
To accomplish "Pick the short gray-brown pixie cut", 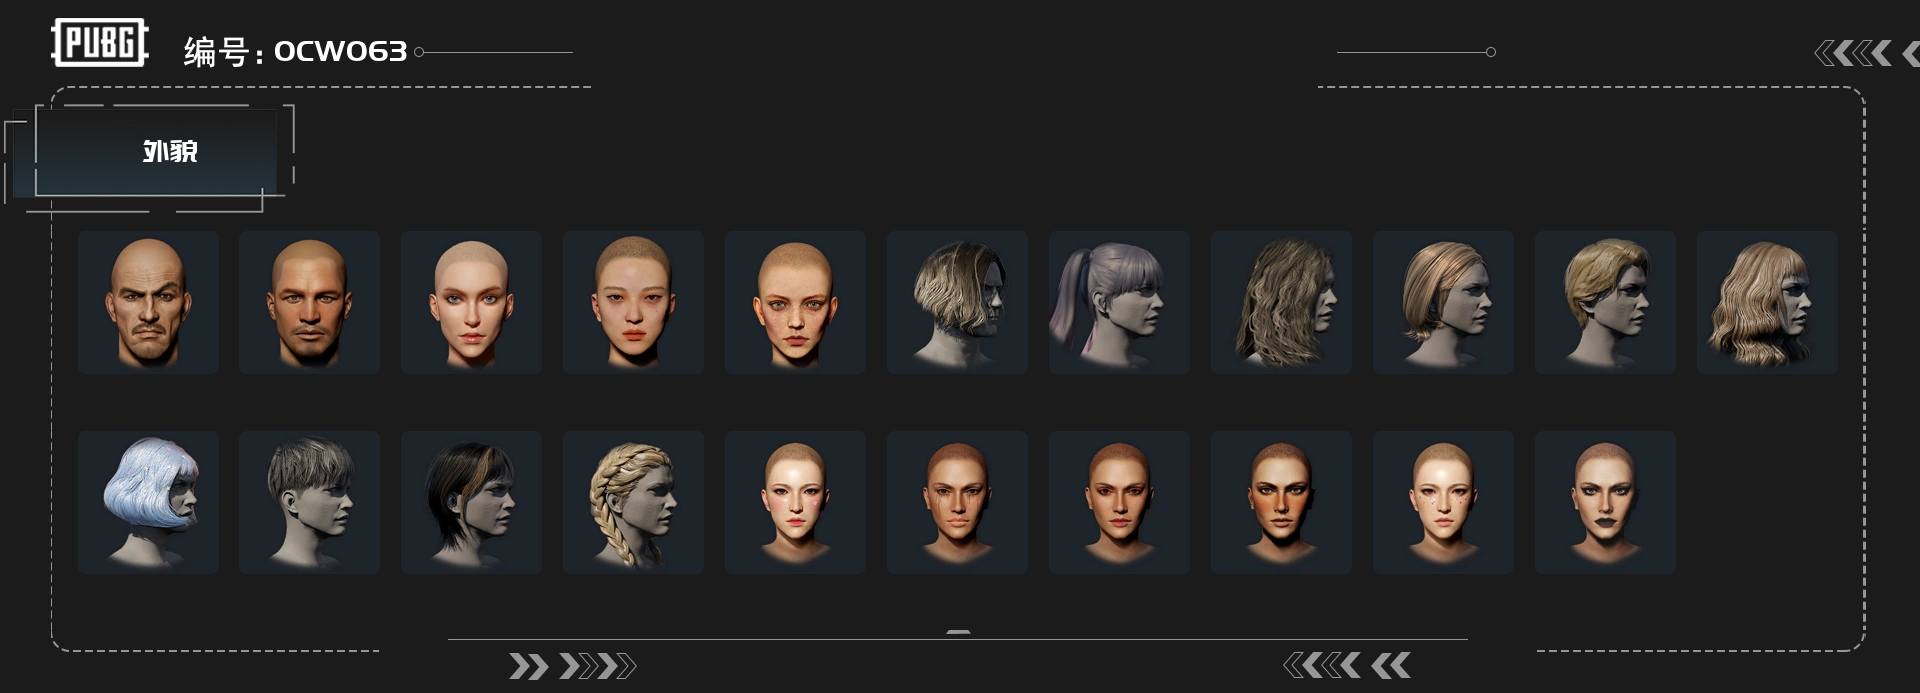I will click(x=309, y=502).
